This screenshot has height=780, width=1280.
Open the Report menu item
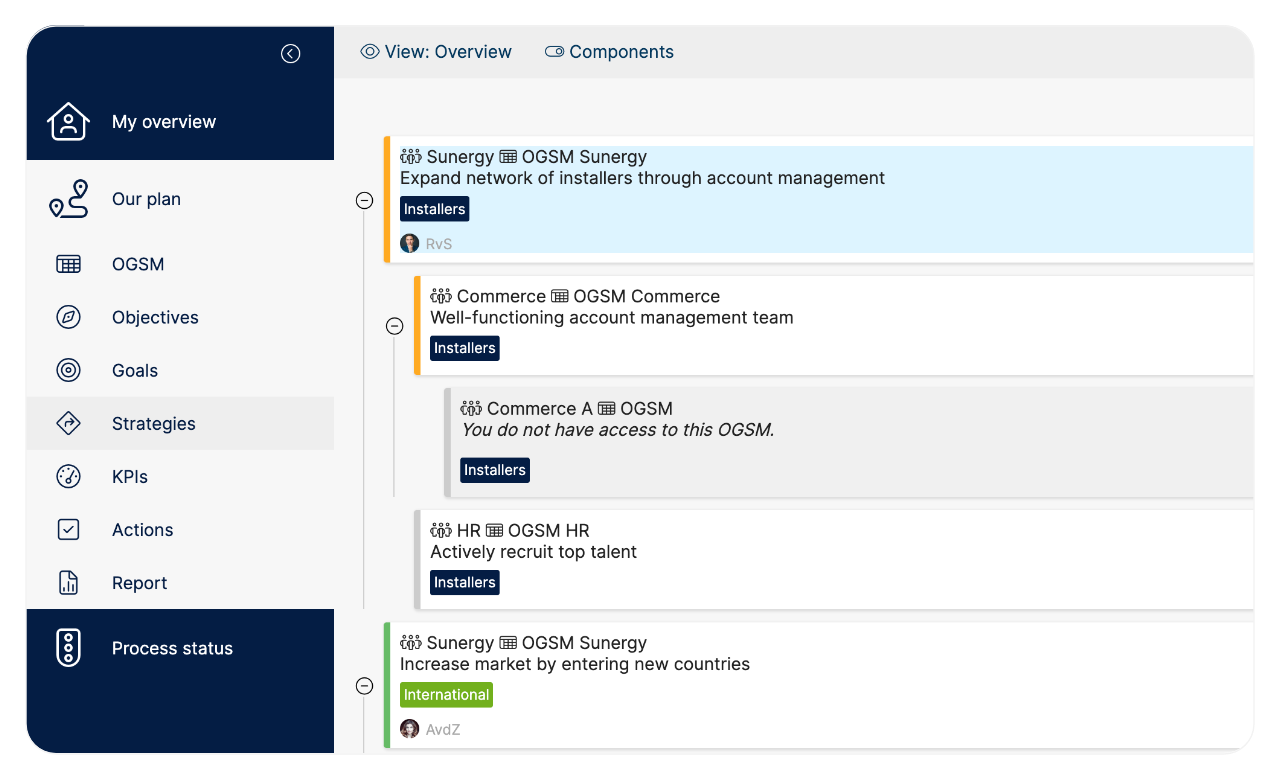tap(139, 583)
